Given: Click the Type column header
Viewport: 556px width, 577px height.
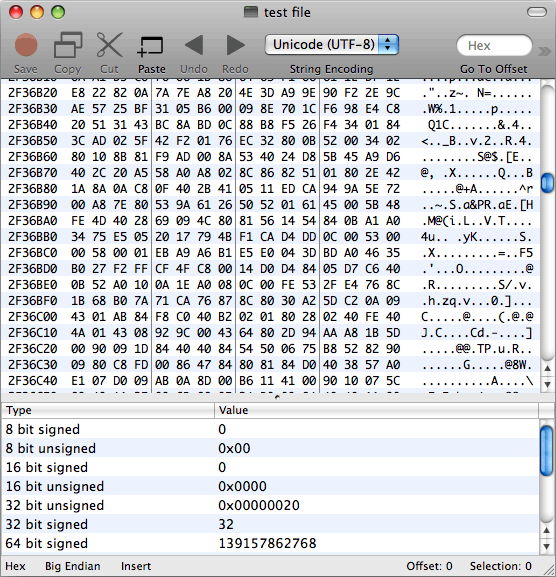Looking at the screenshot, I should coord(108,410).
